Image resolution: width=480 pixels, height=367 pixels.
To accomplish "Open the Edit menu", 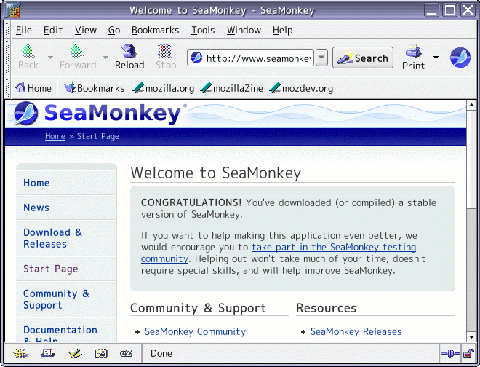I will (53, 30).
